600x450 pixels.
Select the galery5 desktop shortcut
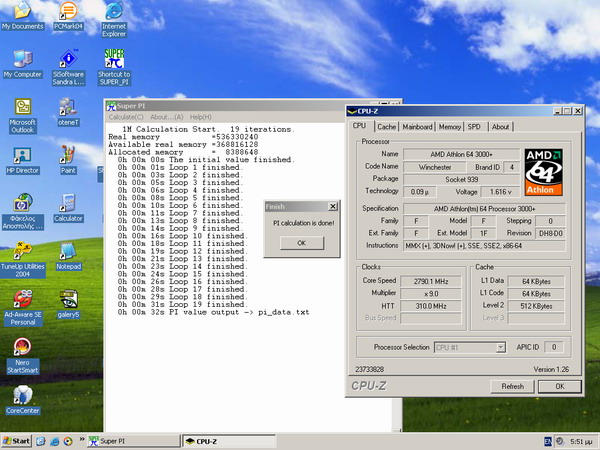[x=68, y=305]
